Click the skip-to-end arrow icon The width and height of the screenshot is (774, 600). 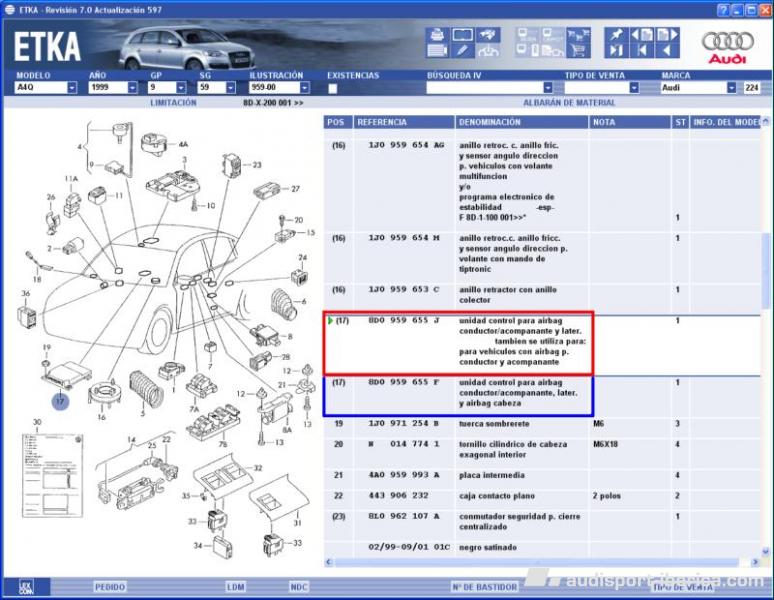616,50
